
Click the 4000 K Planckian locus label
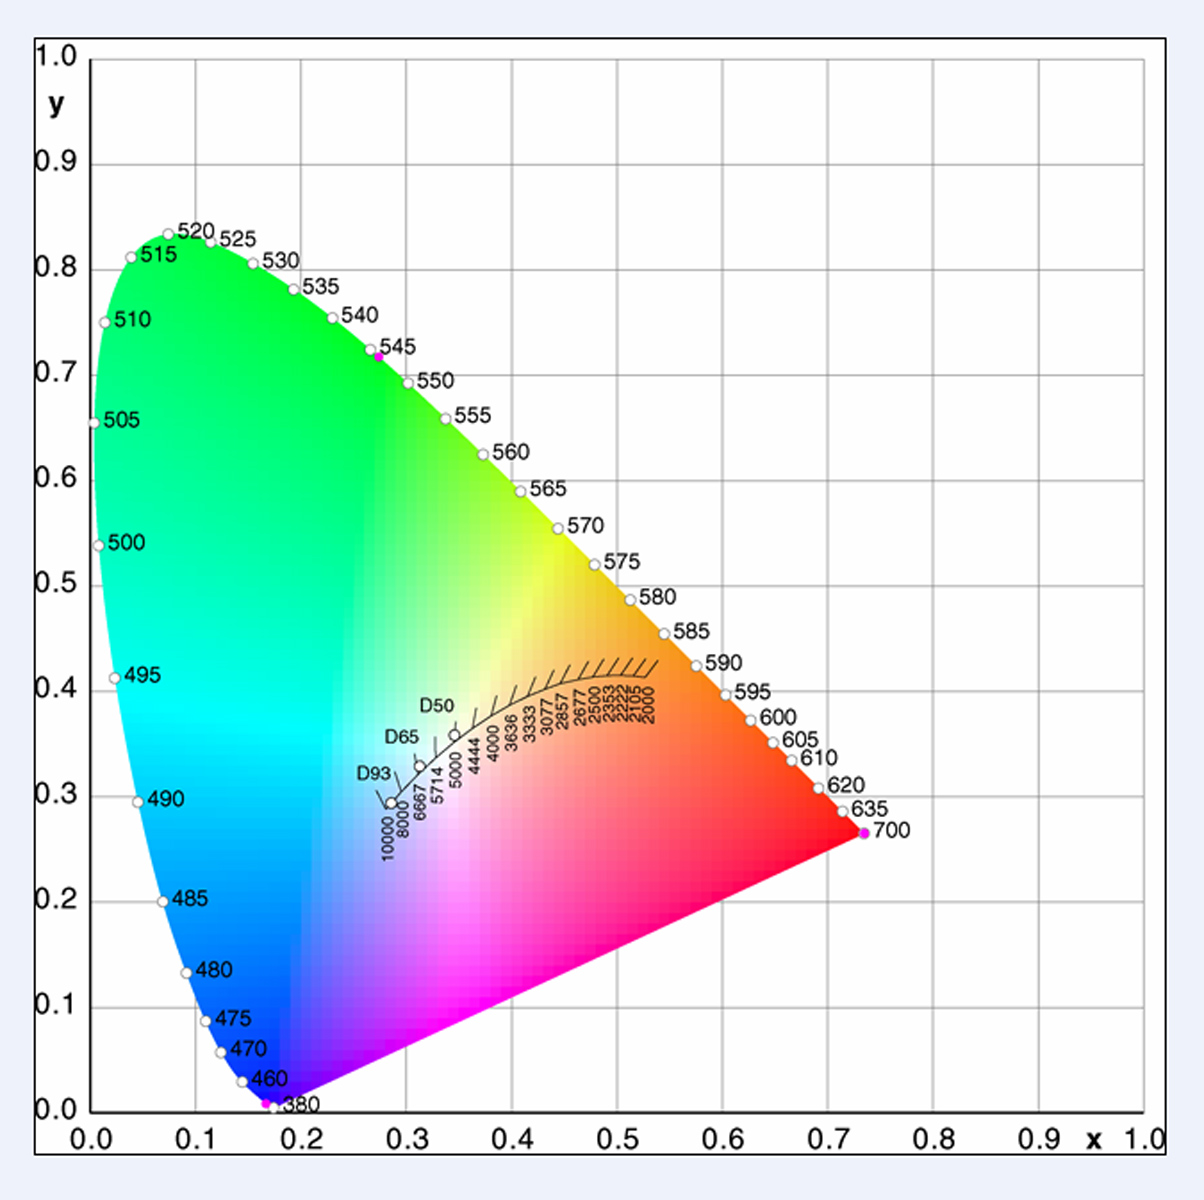click(493, 743)
